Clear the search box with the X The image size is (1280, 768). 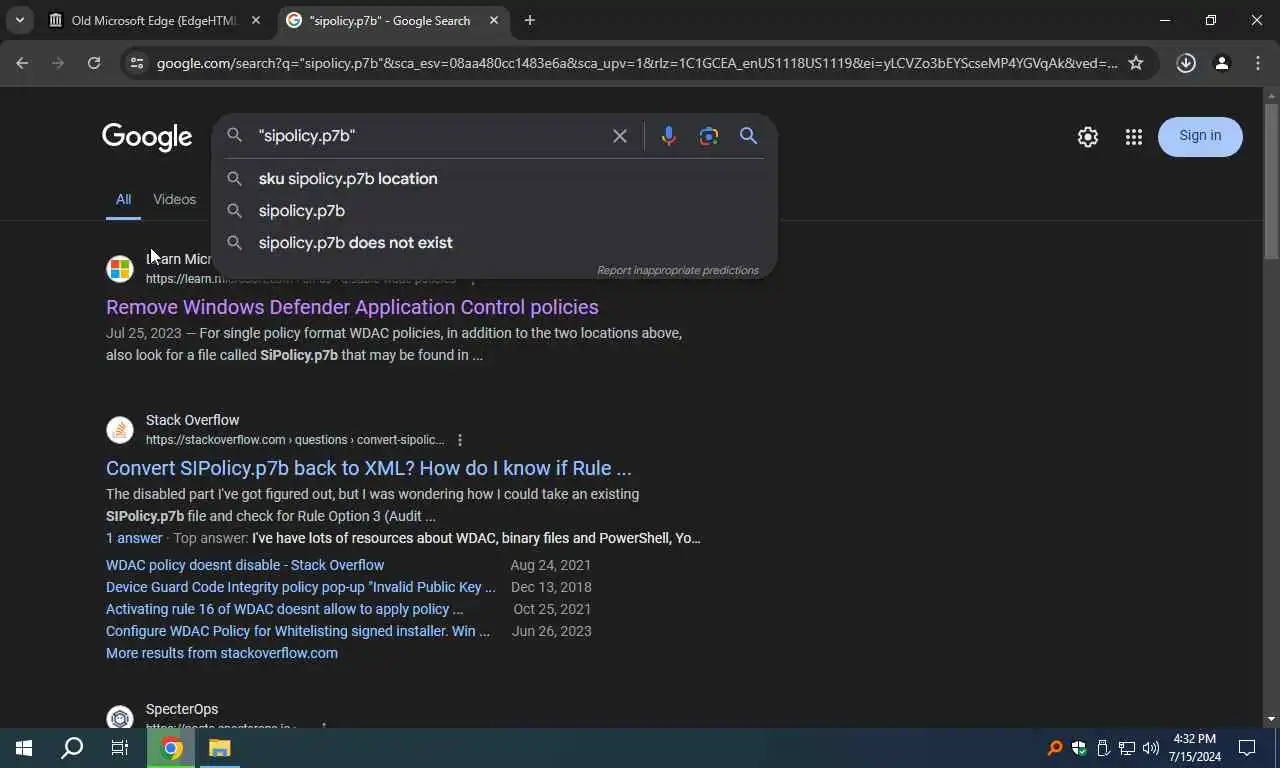tap(620, 136)
